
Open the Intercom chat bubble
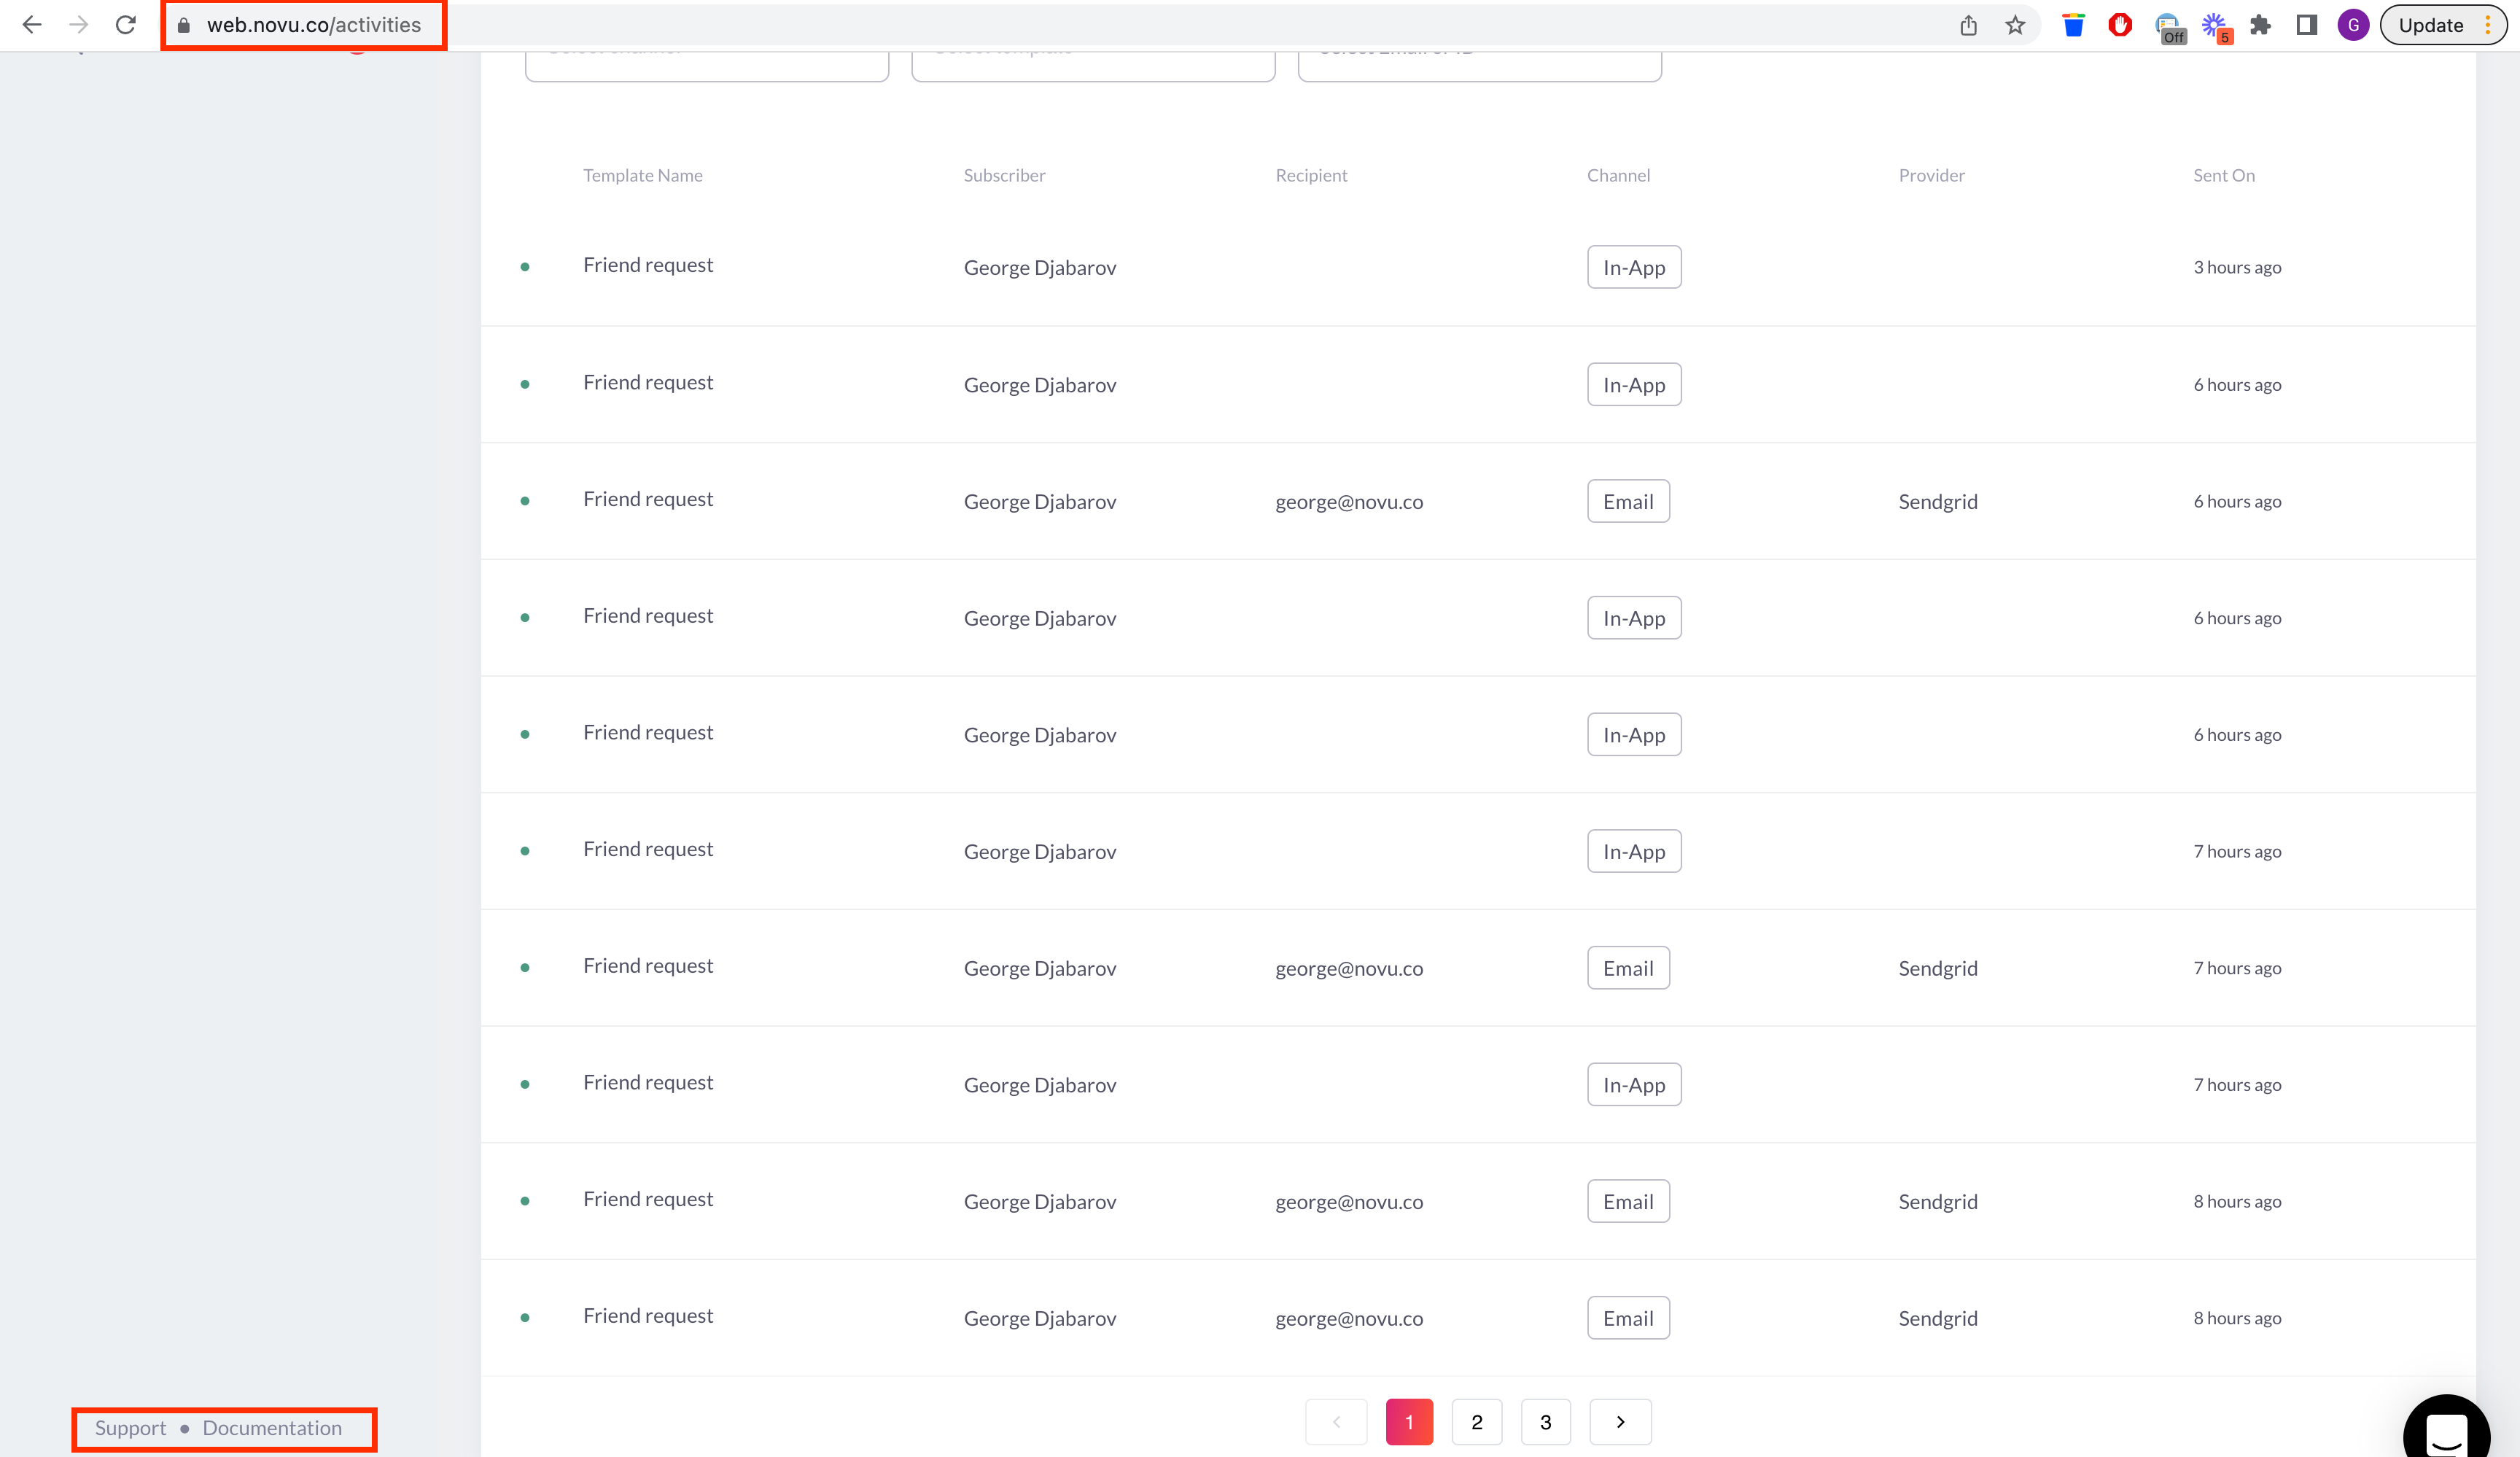[x=2446, y=1427]
